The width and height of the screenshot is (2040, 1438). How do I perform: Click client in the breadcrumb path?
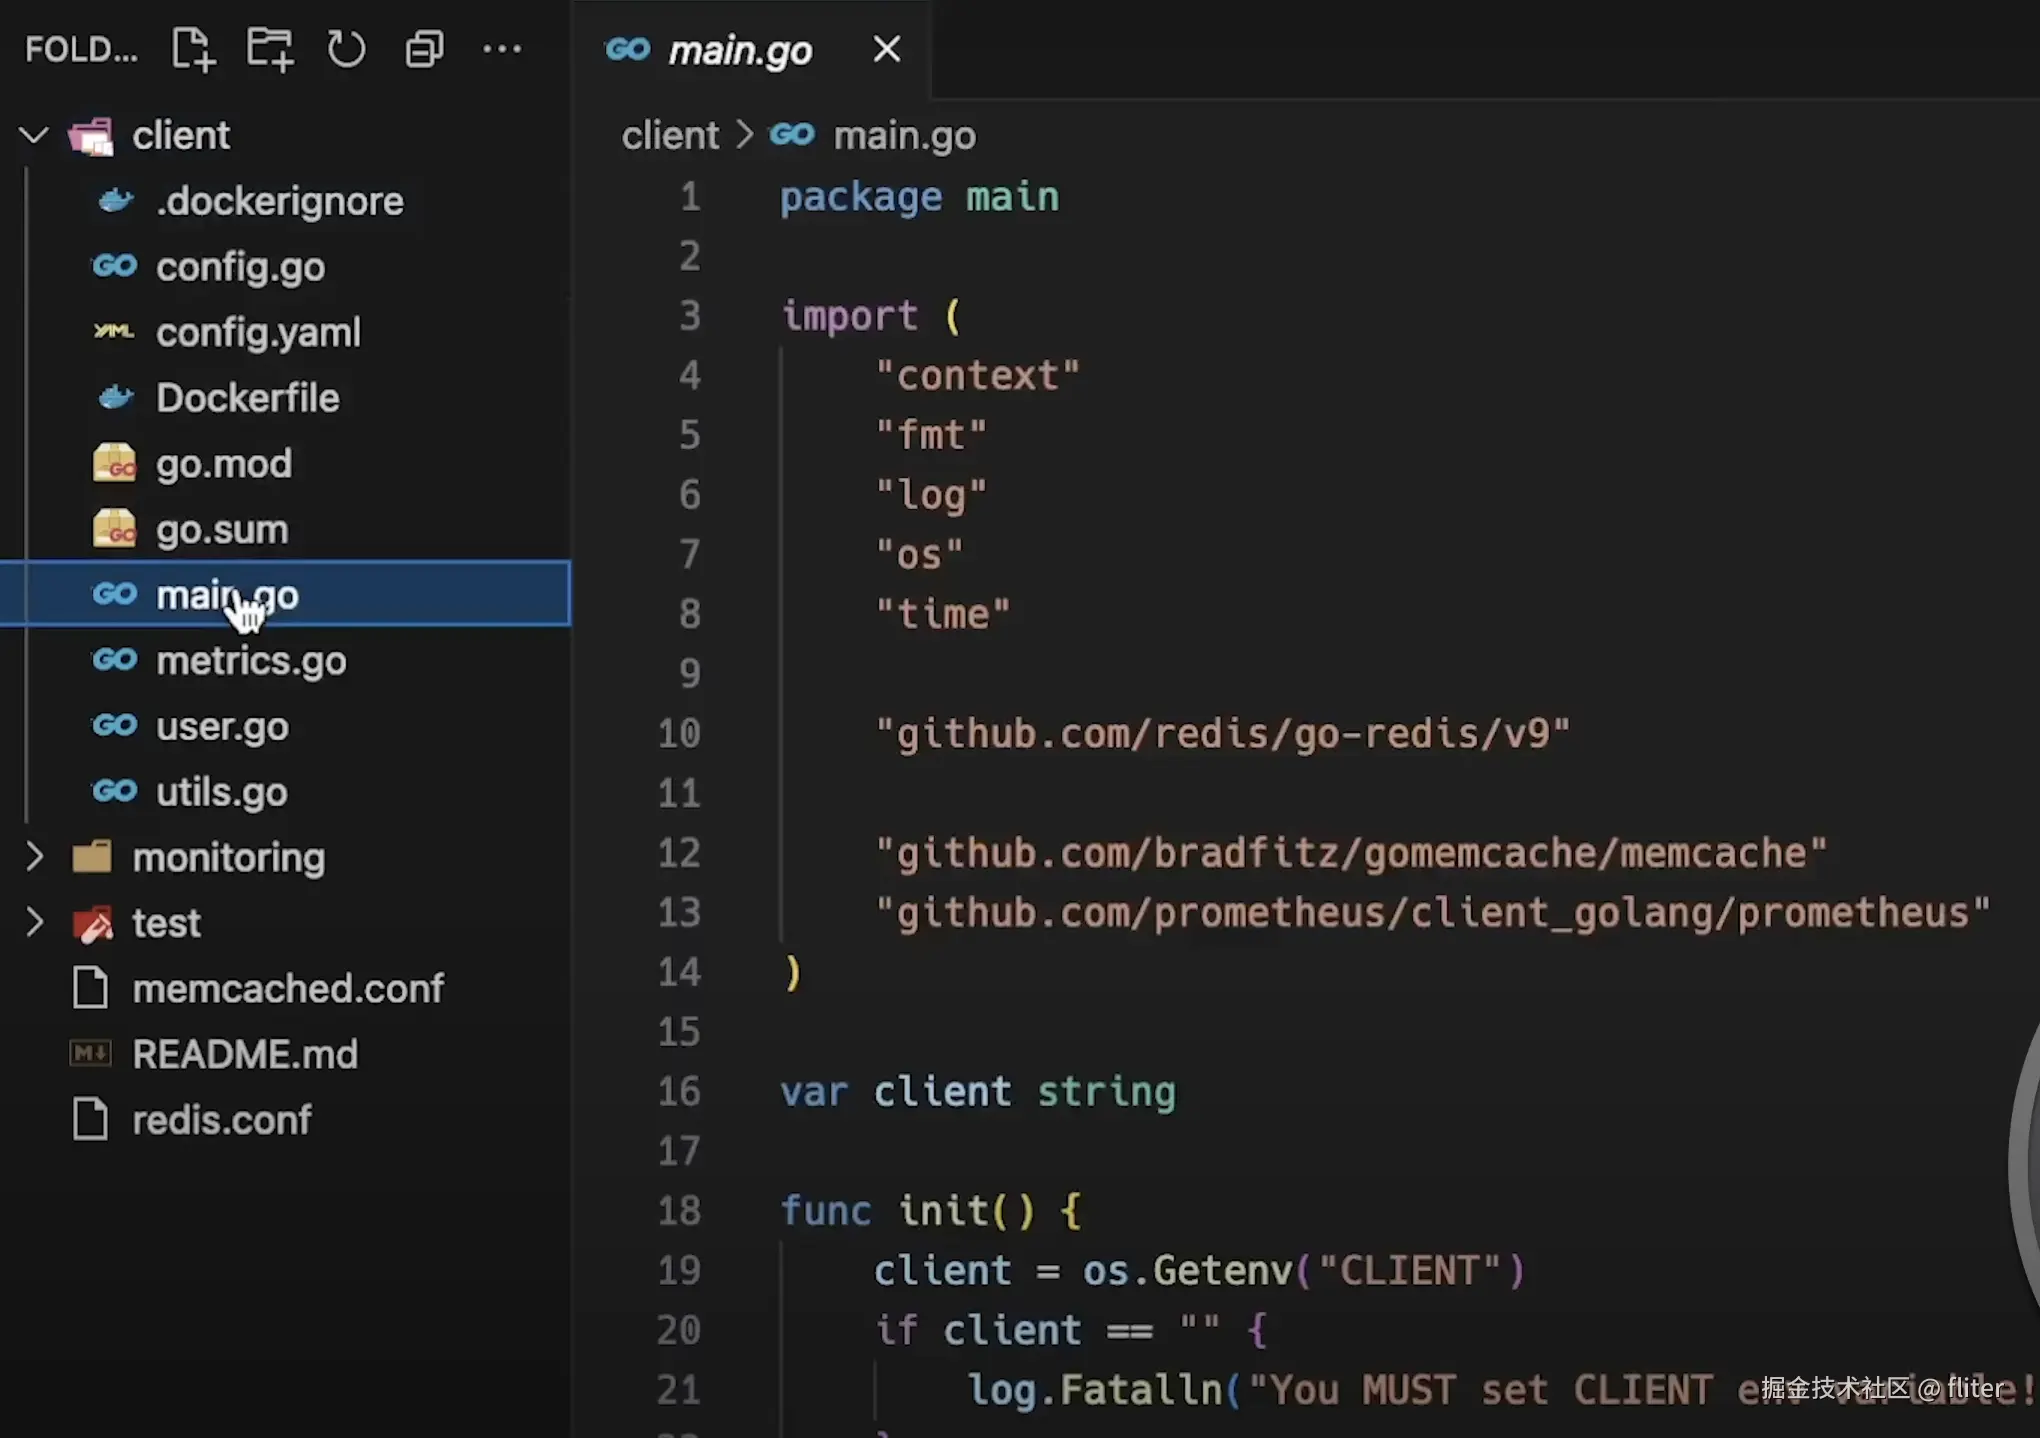669,135
